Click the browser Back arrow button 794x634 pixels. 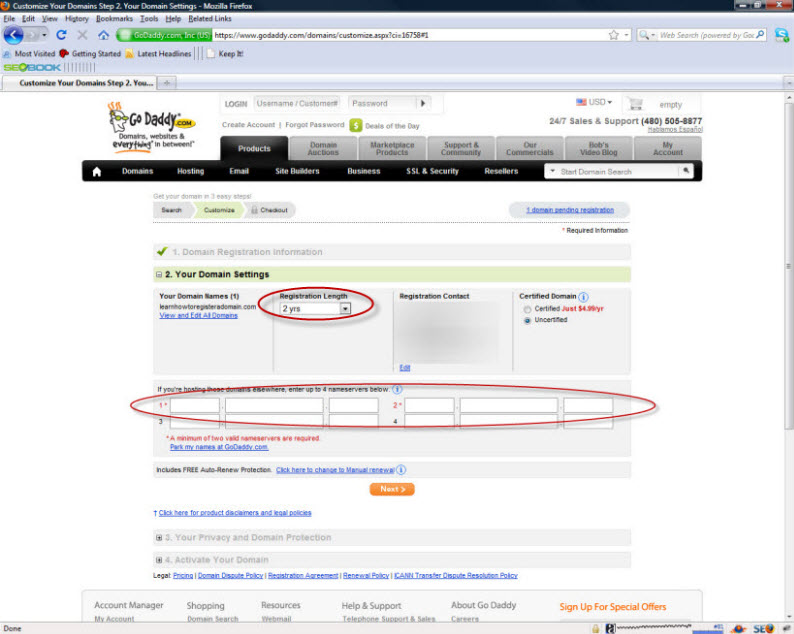(14, 35)
